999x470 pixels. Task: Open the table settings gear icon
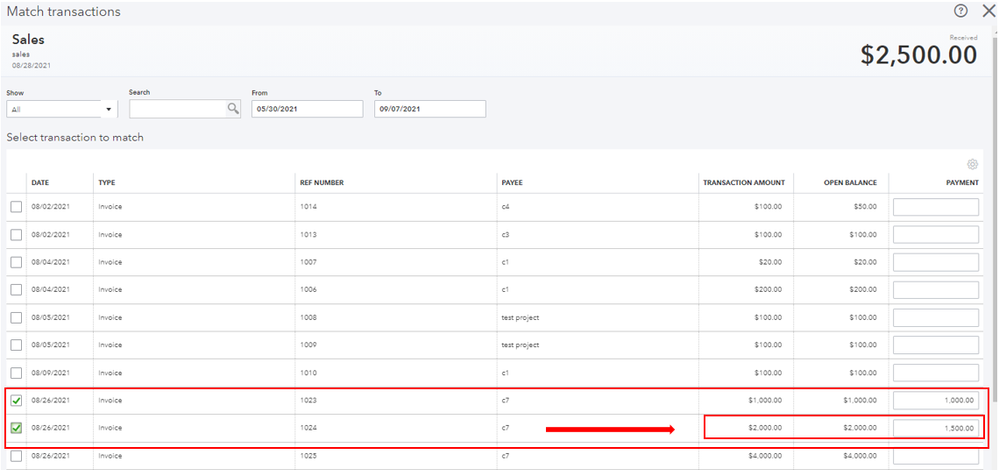[x=972, y=164]
